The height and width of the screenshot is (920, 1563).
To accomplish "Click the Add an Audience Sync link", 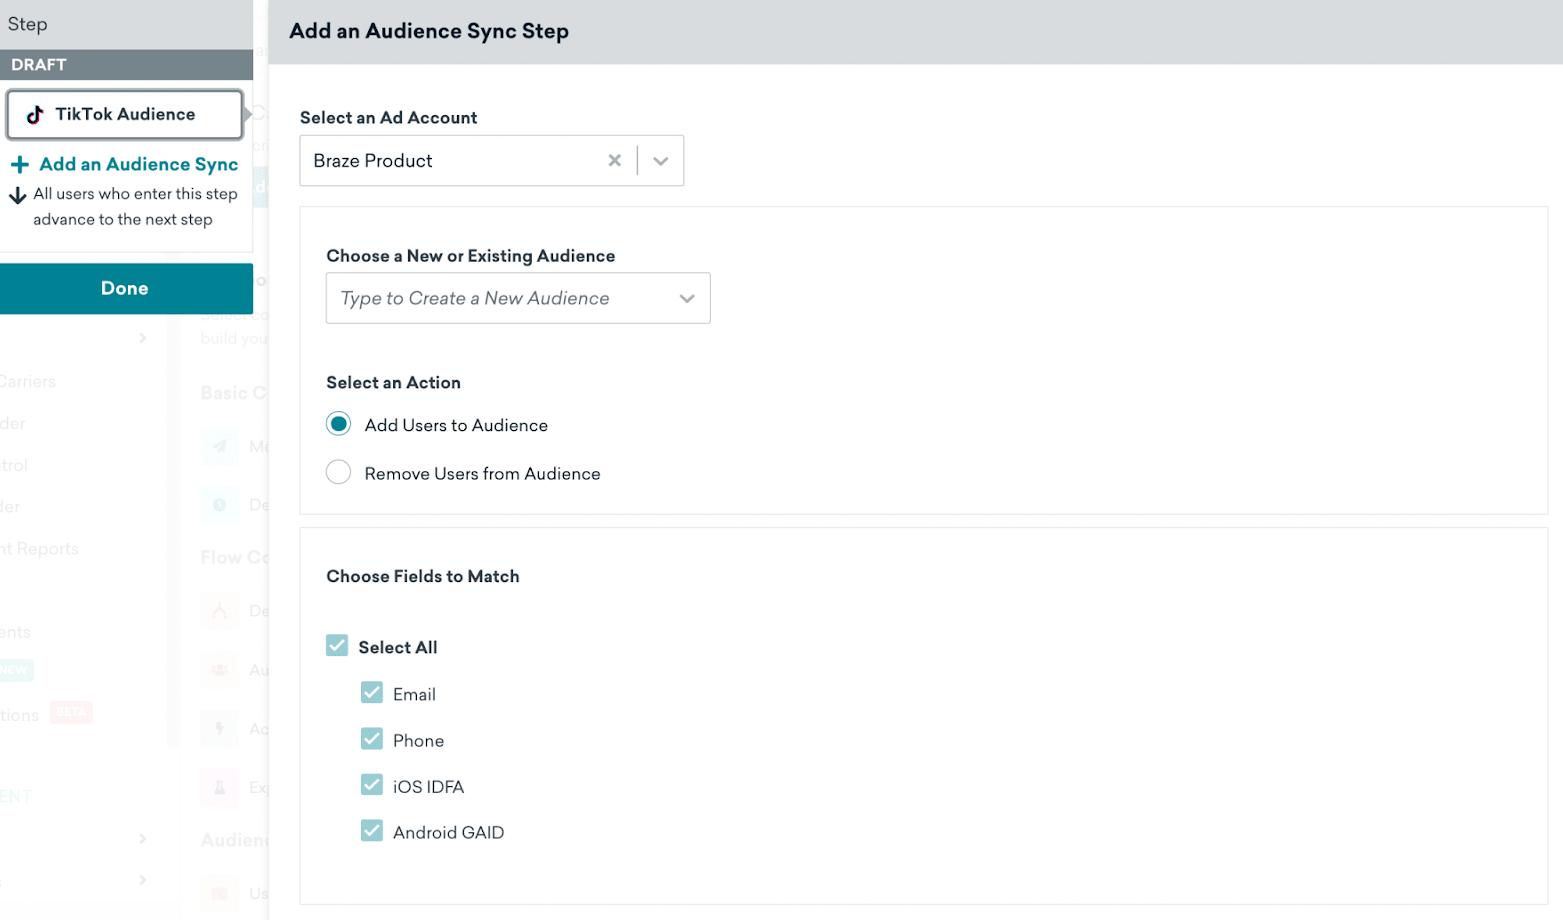I will (x=139, y=165).
